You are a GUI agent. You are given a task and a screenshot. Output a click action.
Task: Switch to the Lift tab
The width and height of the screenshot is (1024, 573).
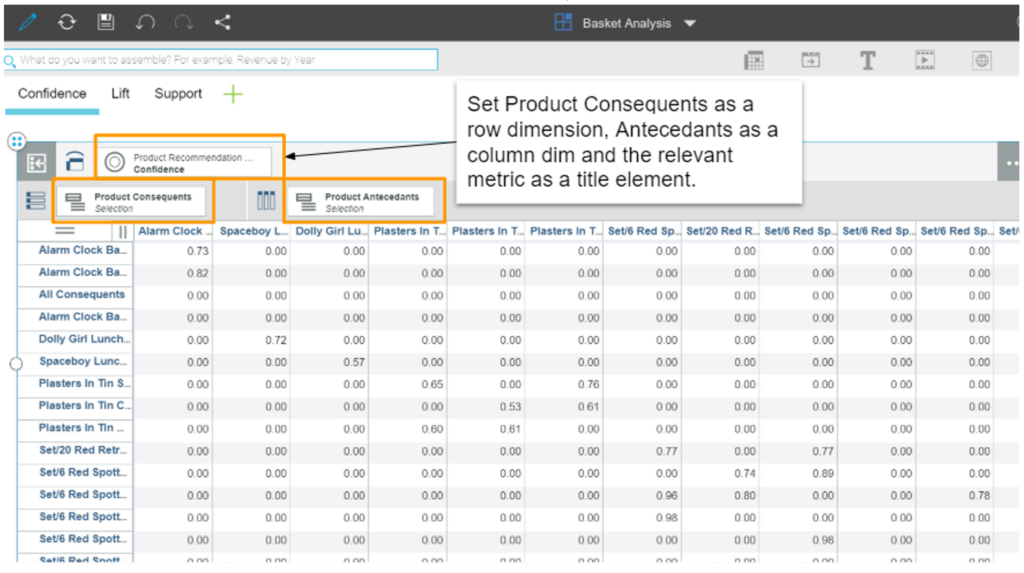(120, 94)
